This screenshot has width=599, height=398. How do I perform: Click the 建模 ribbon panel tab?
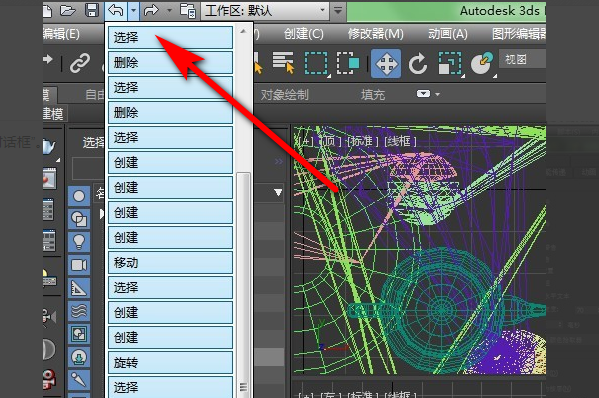coord(53,113)
